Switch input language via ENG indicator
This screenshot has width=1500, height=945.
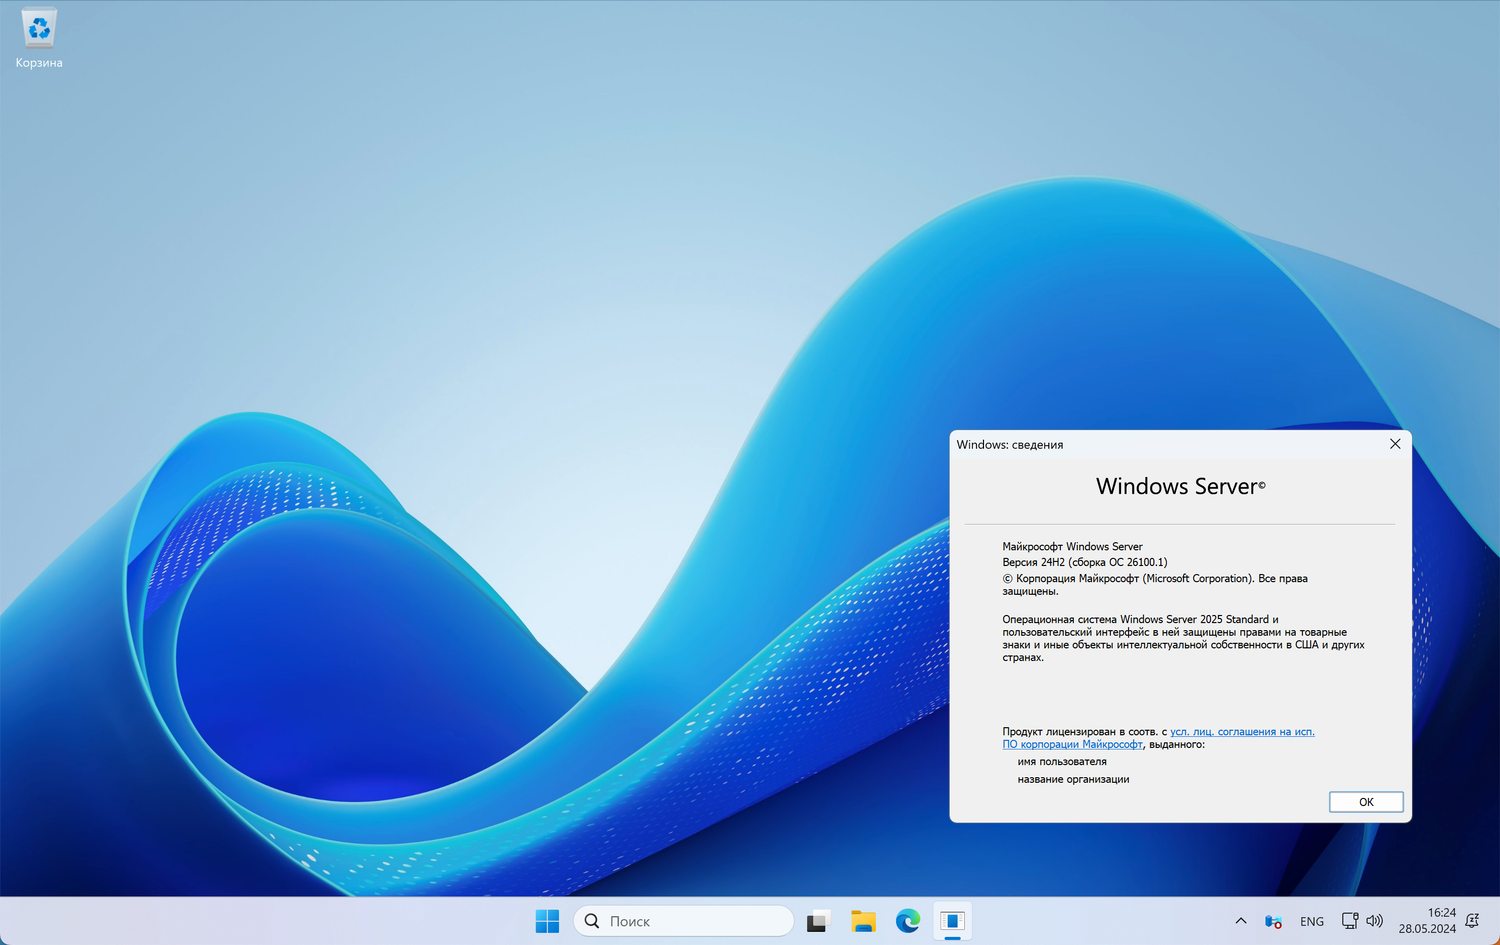click(1312, 921)
